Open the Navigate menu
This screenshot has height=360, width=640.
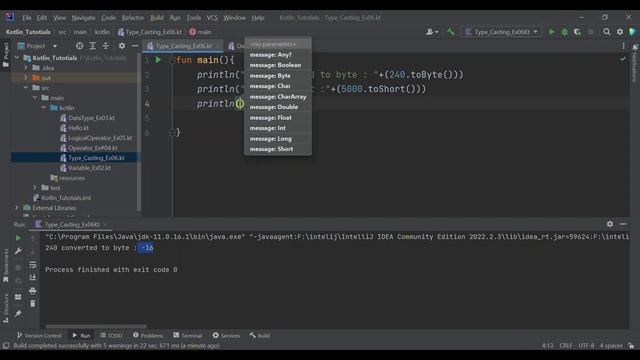point(83,18)
